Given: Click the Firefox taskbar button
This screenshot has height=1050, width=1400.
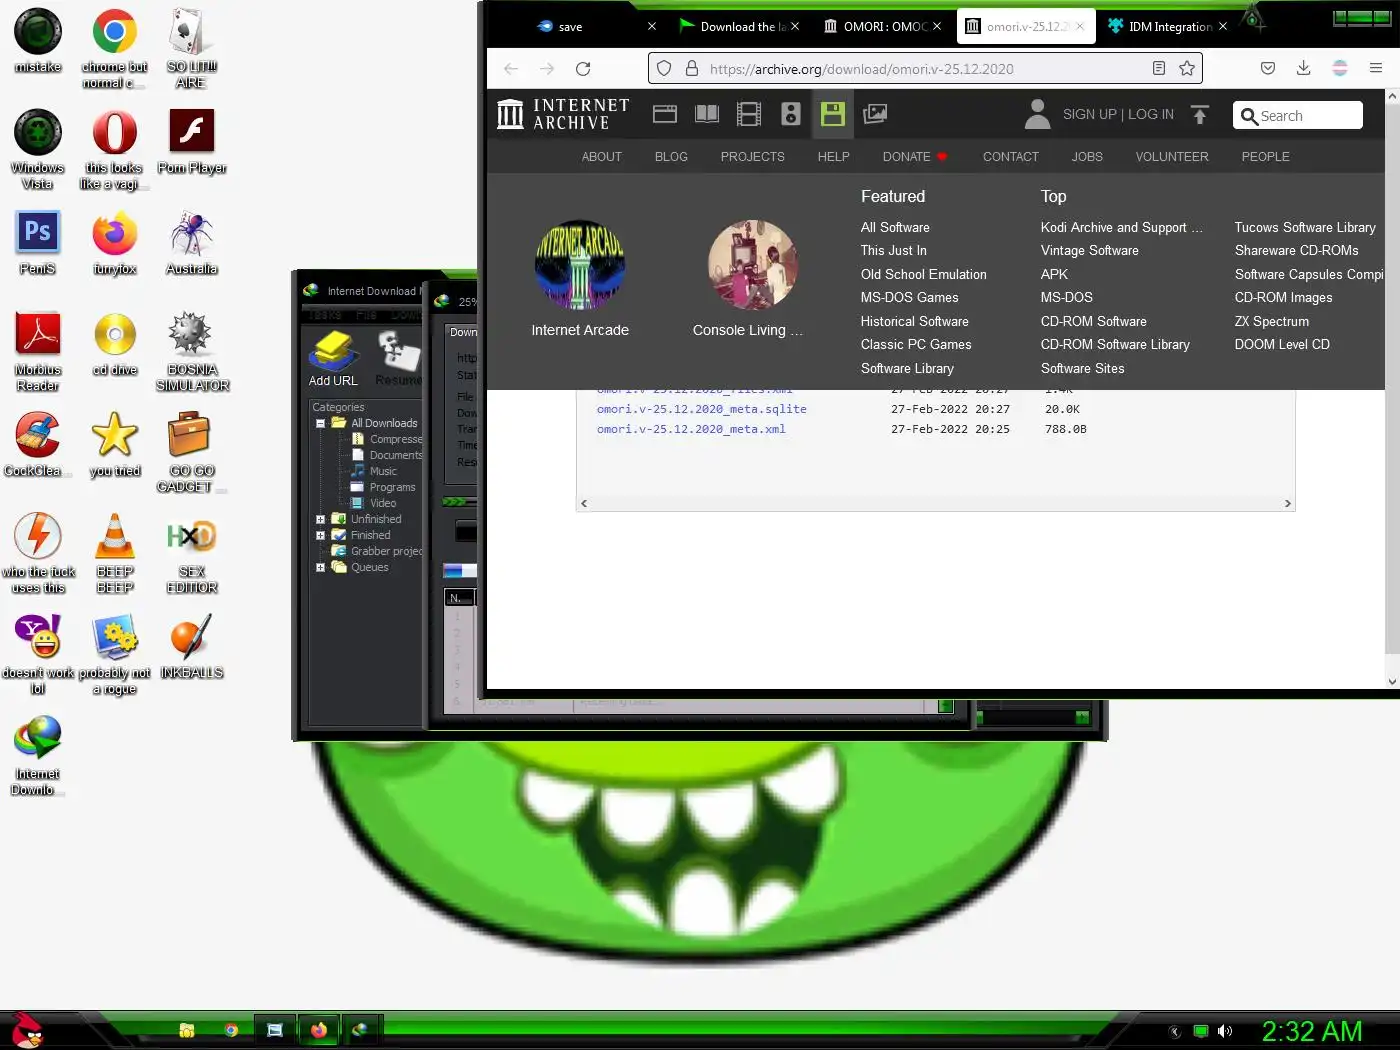Looking at the screenshot, I should point(319,1030).
